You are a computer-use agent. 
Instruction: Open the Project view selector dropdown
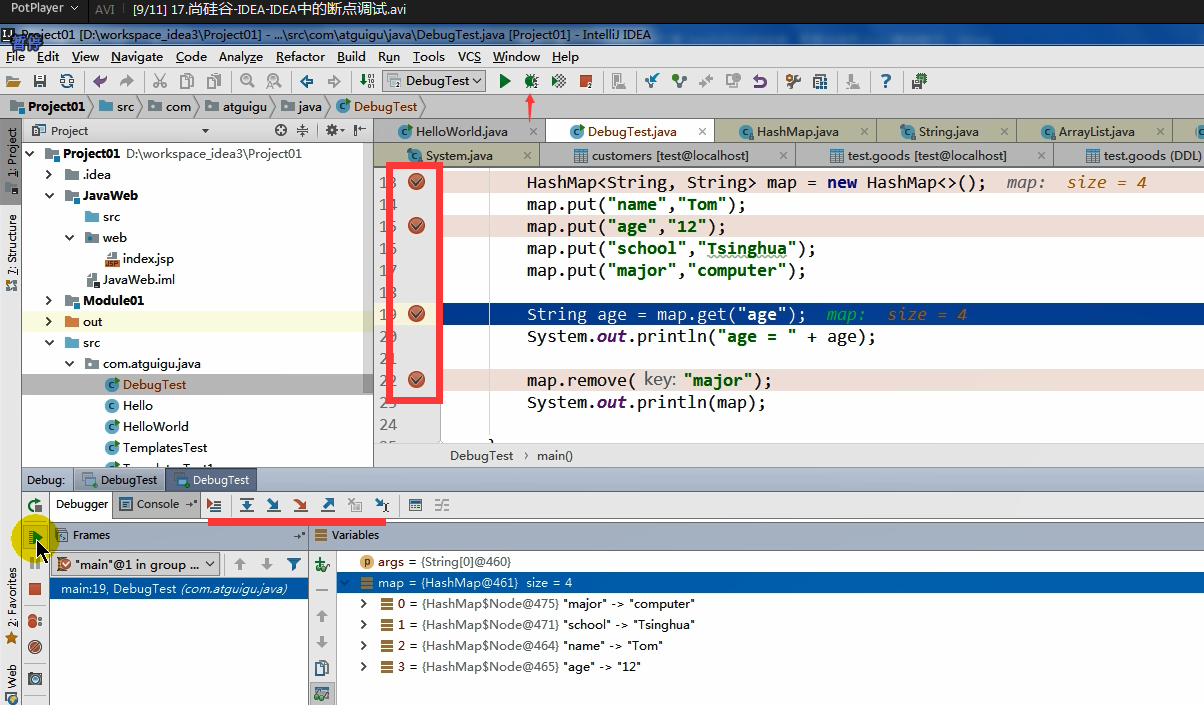pyautogui.click(x=205, y=131)
